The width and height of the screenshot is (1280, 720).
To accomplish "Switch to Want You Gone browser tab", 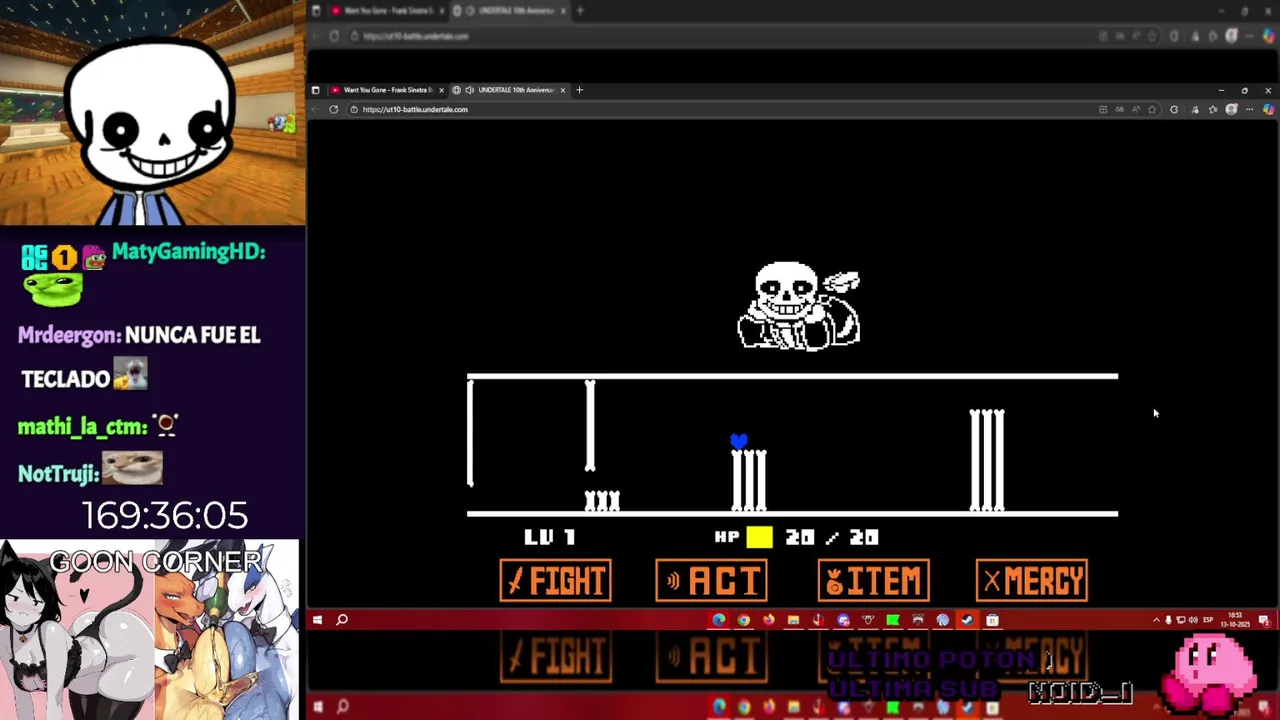I will 386,90.
